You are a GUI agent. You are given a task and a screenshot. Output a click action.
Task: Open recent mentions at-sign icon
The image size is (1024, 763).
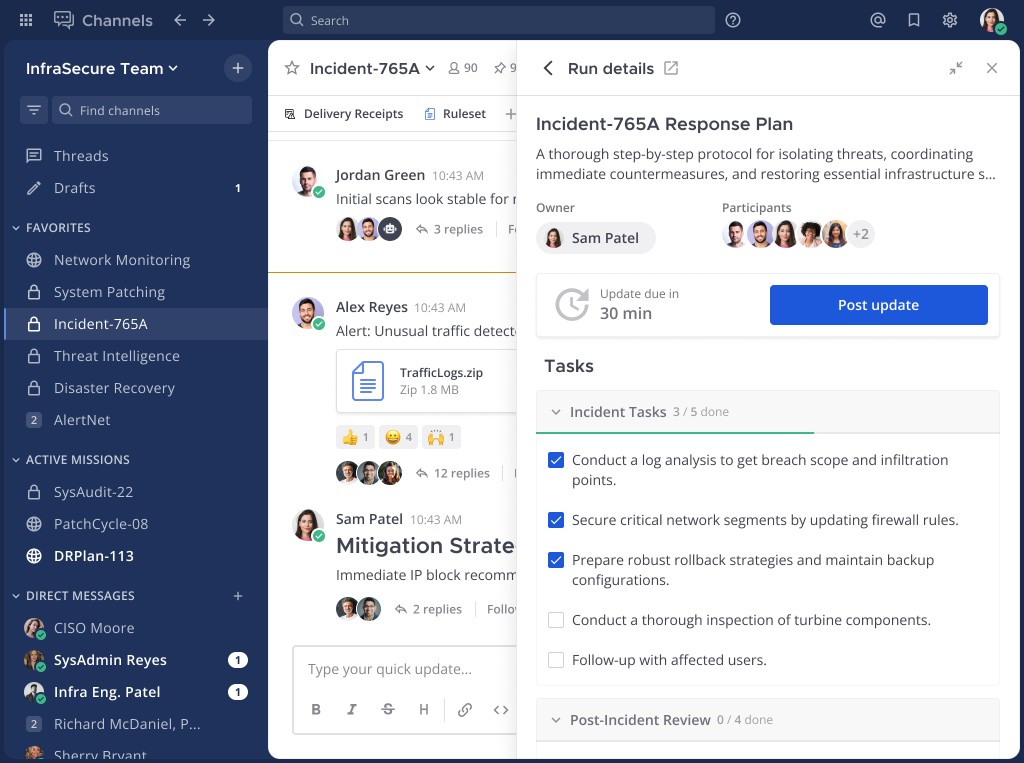pos(878,20)
